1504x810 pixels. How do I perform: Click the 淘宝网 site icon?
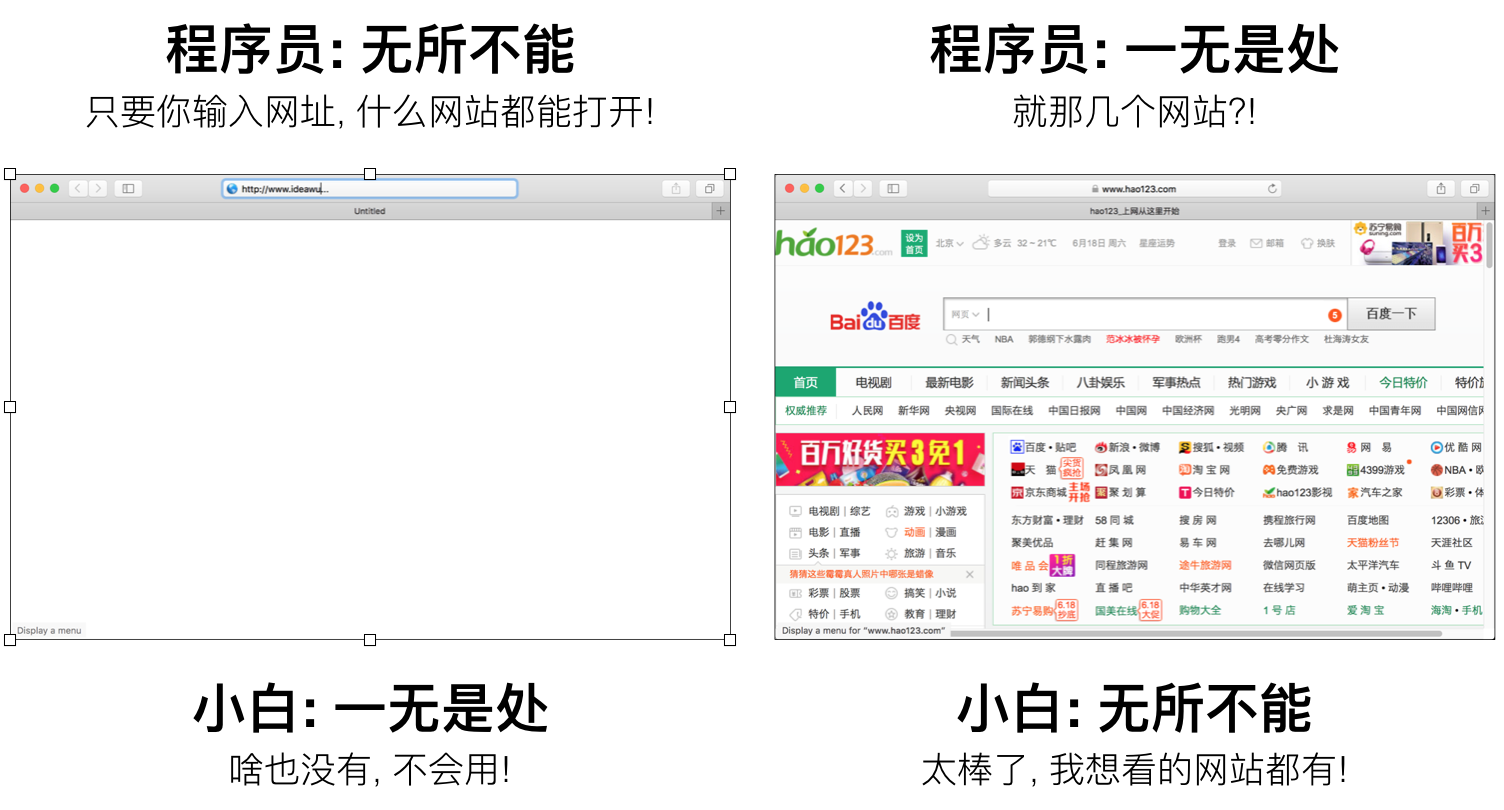[1185, 469]
